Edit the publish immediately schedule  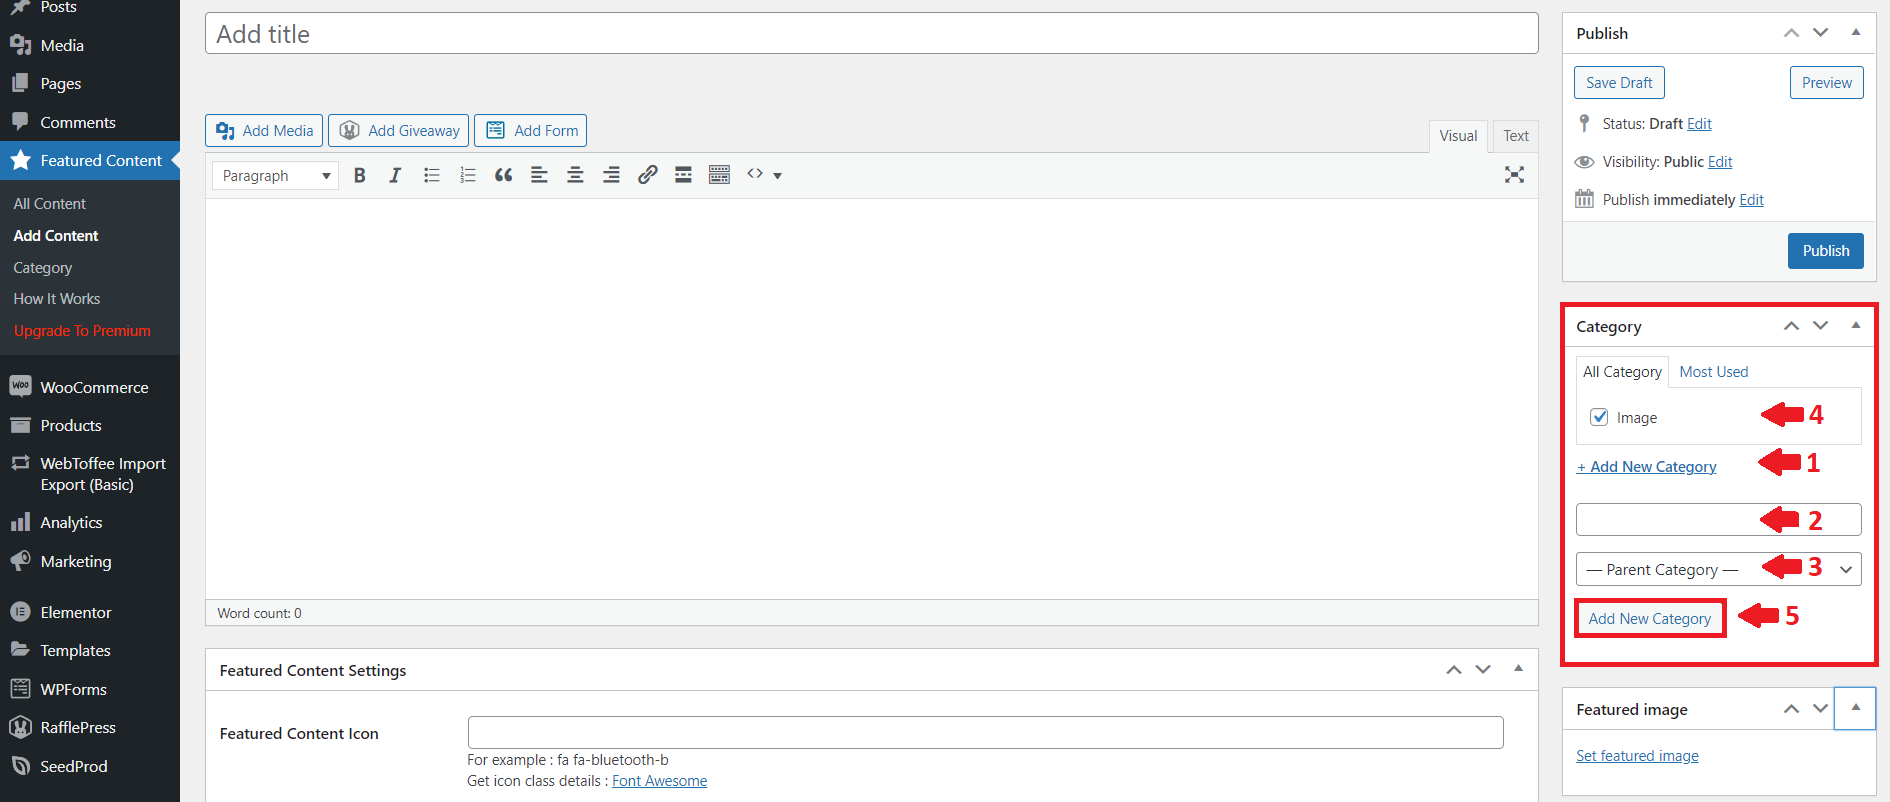[x=1751, y=200]
